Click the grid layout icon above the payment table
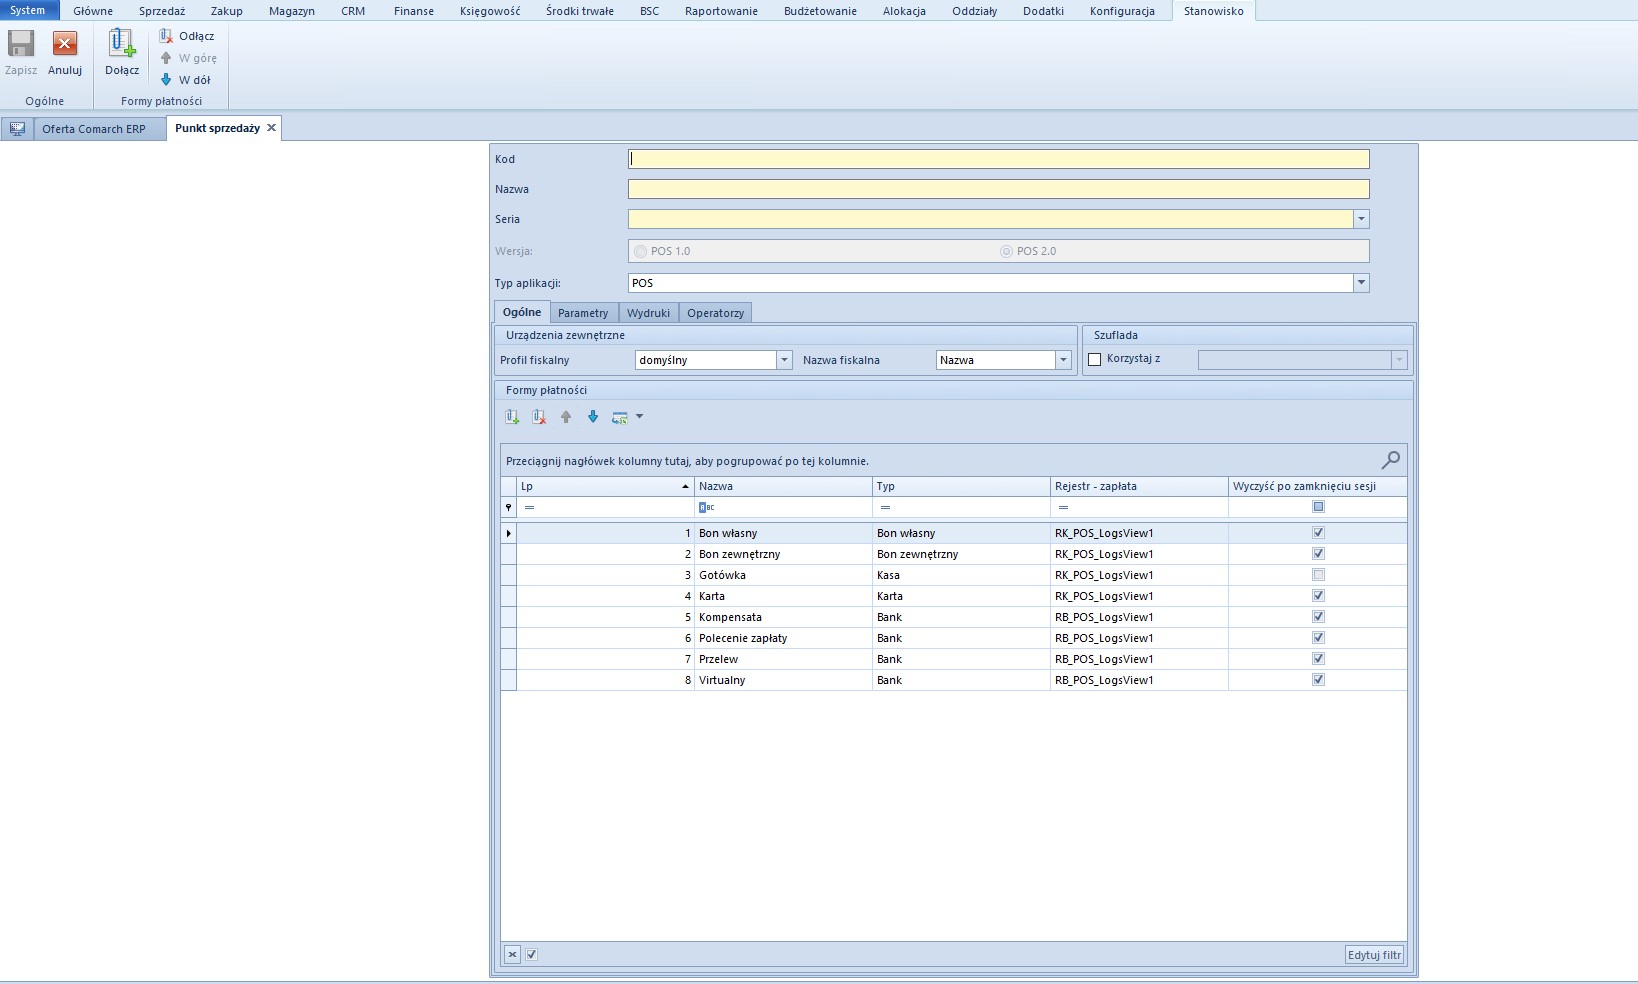The image size is (1638, 984). 620,417
